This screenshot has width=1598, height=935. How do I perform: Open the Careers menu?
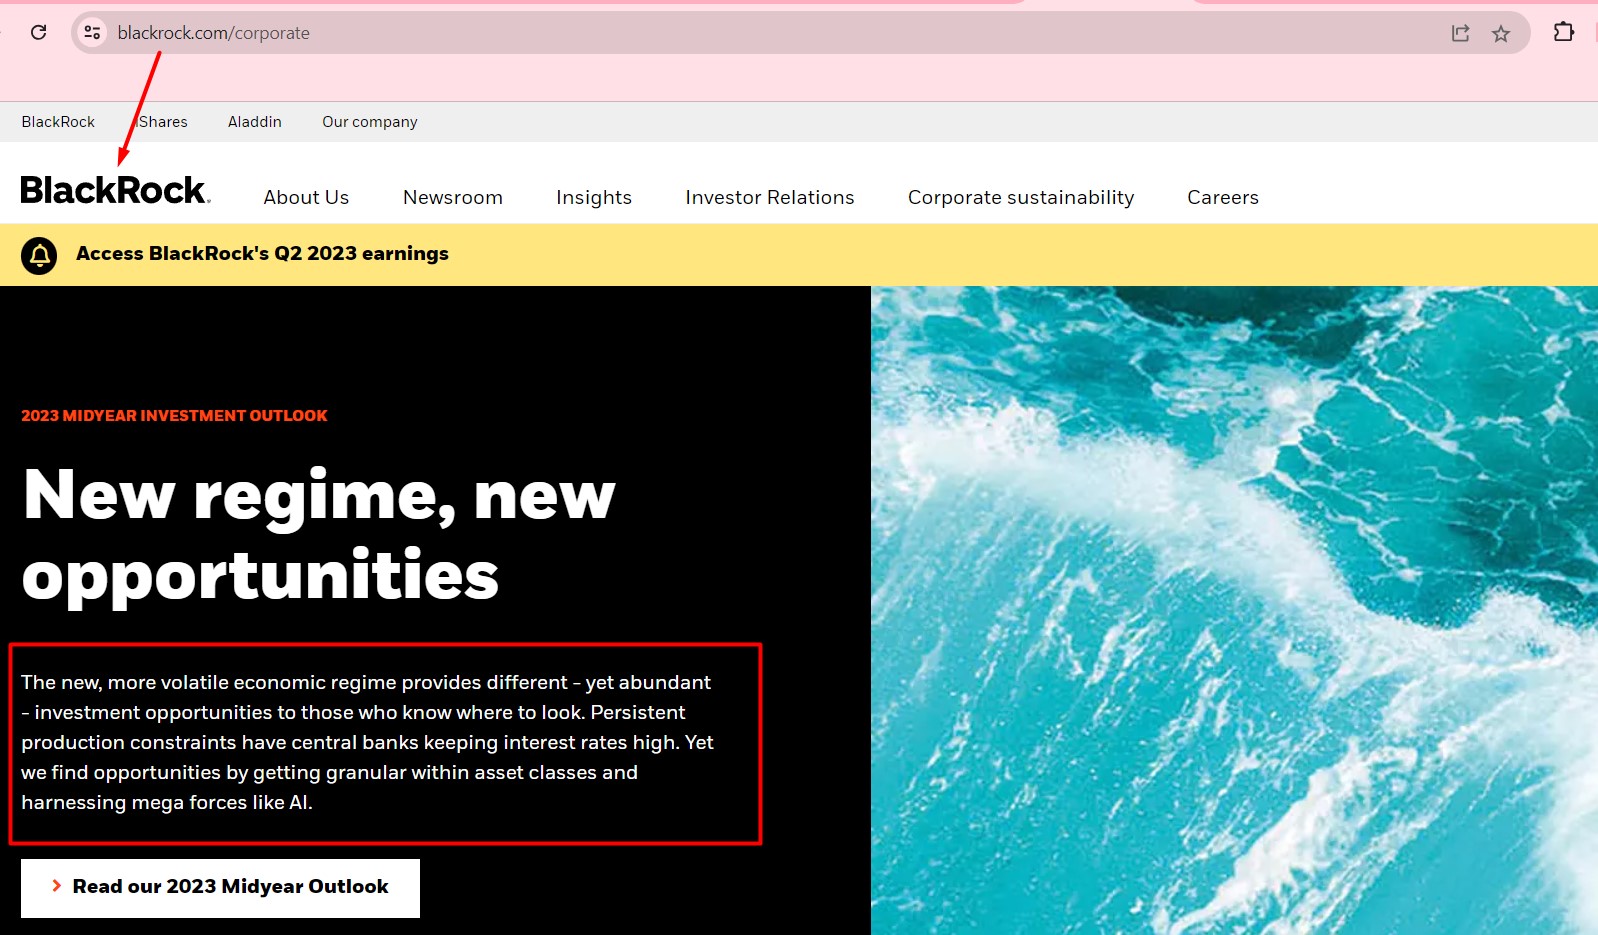point(1223,197)
